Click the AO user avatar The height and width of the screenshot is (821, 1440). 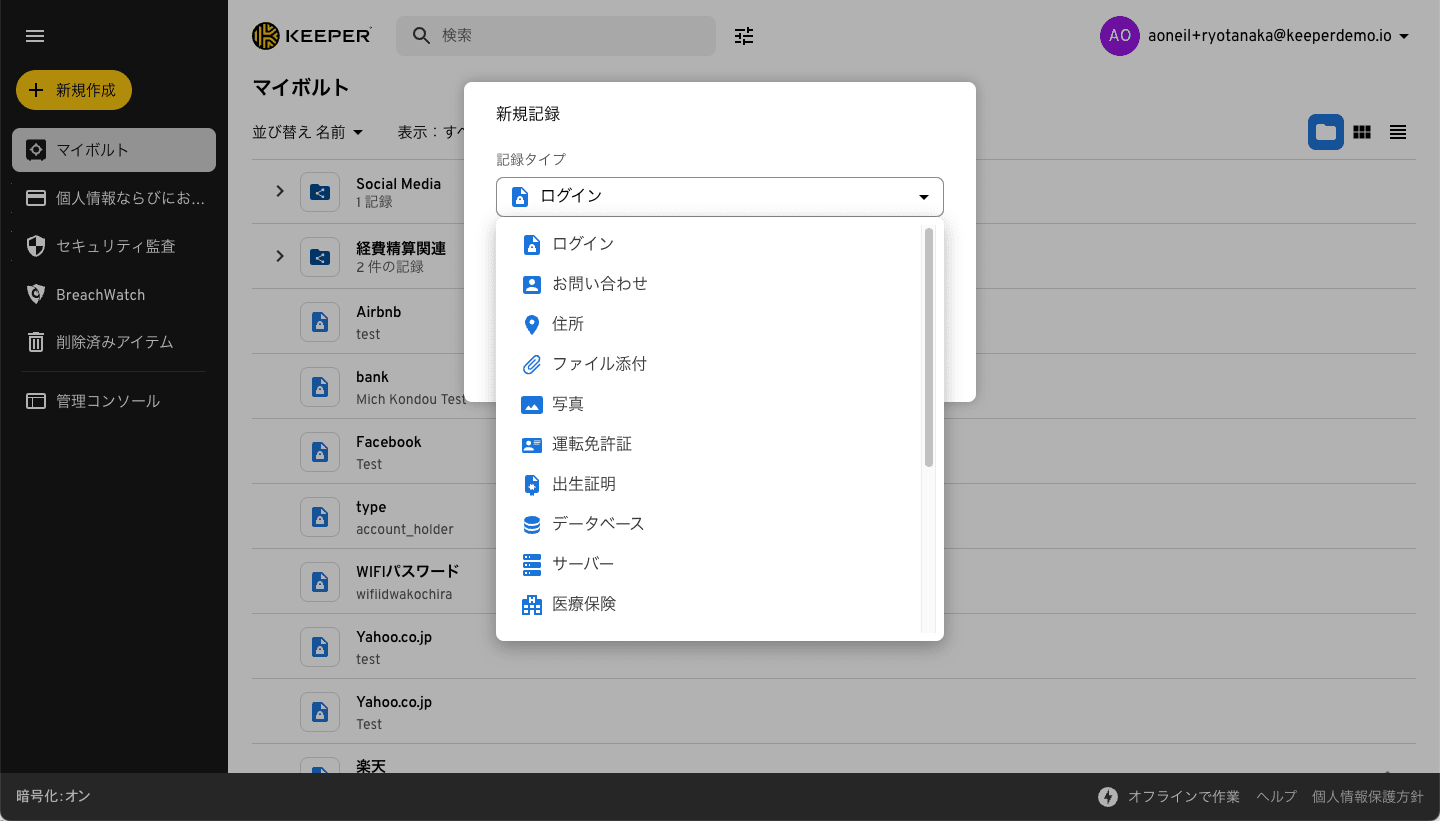tap(1119, 36)
